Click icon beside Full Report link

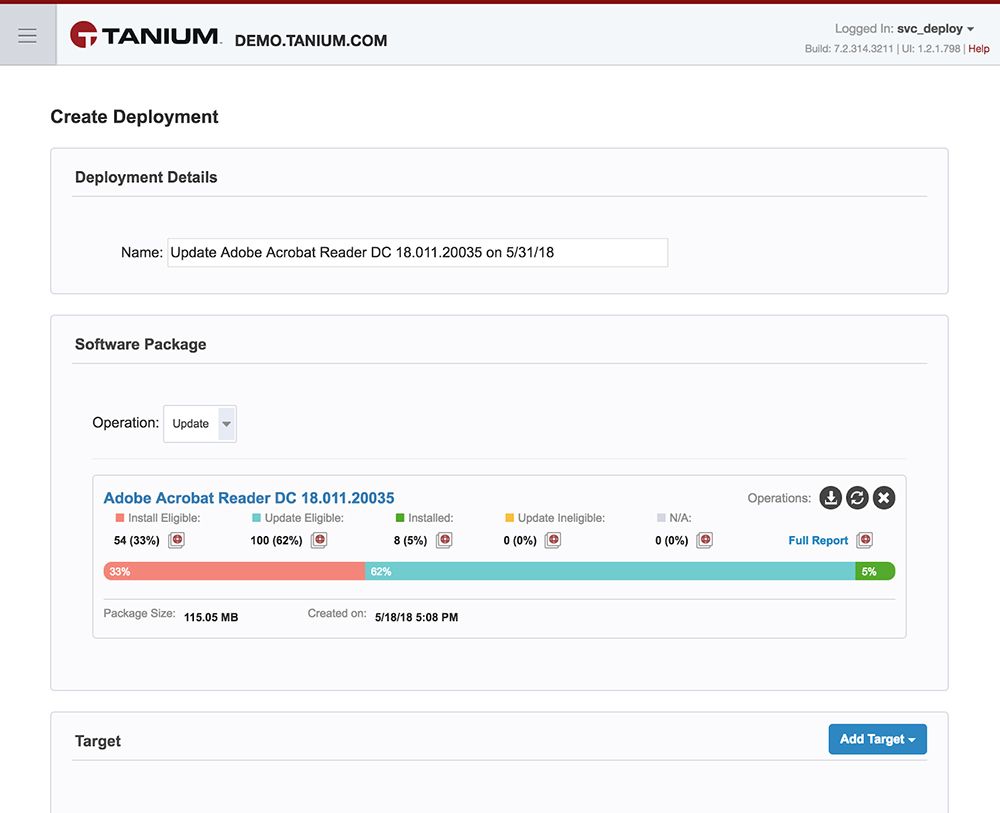865,540
